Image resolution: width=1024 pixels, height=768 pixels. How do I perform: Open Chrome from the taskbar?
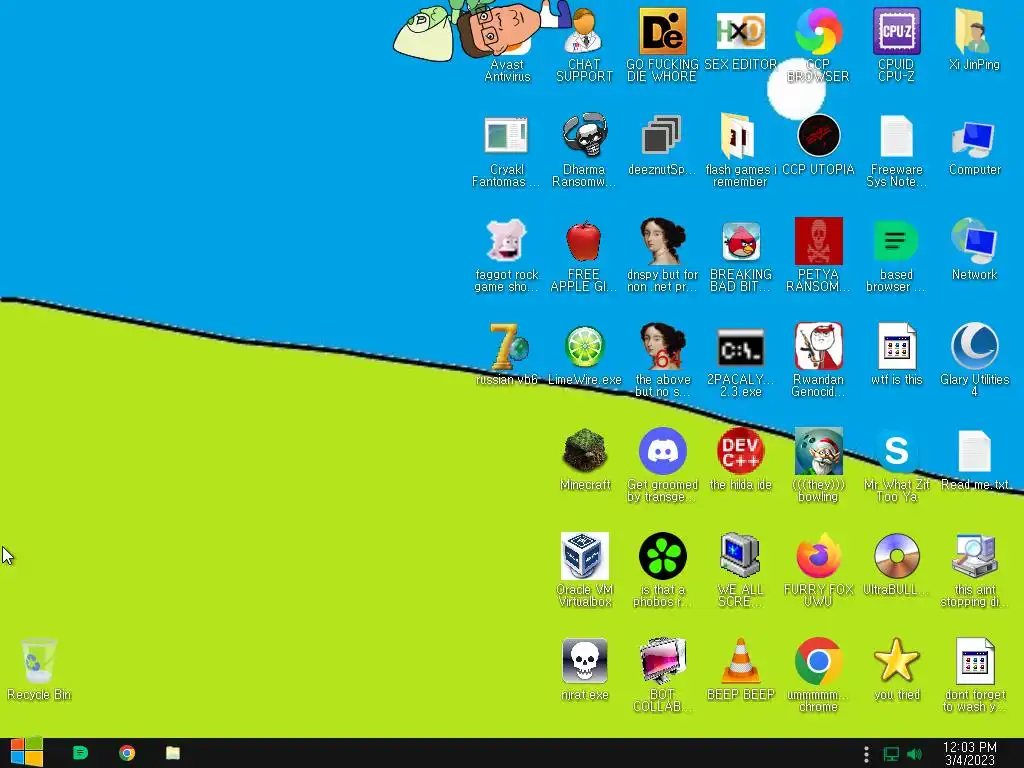pos(127,753)
